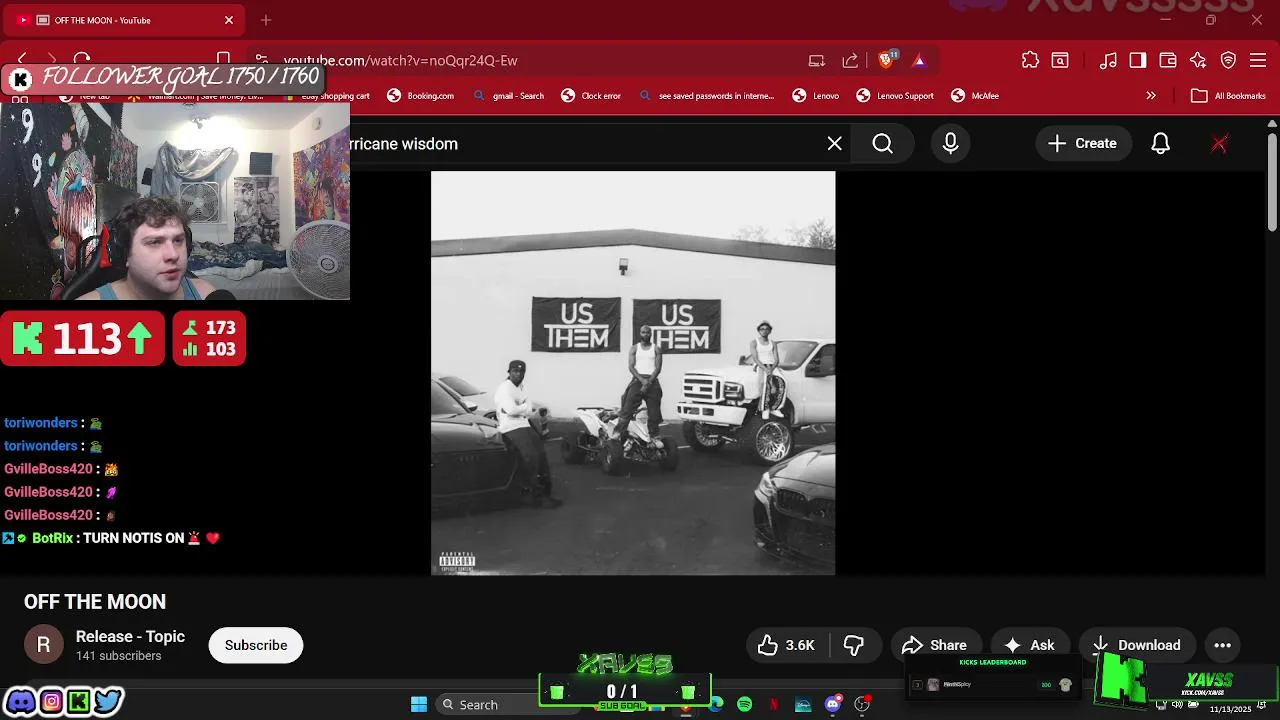The width and height of the screenshot is (1280, 720).
Task: Open a new browser tab
Action: click(x=266, y=20)
